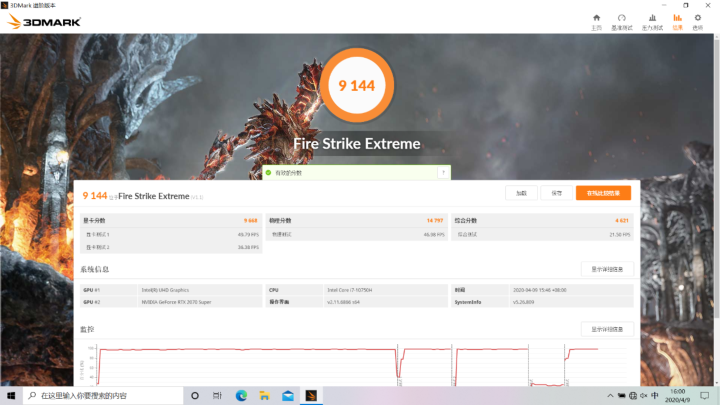Click the Load button beside Save
This screenshot has width=720, height=405.
(x=521, y=193)
